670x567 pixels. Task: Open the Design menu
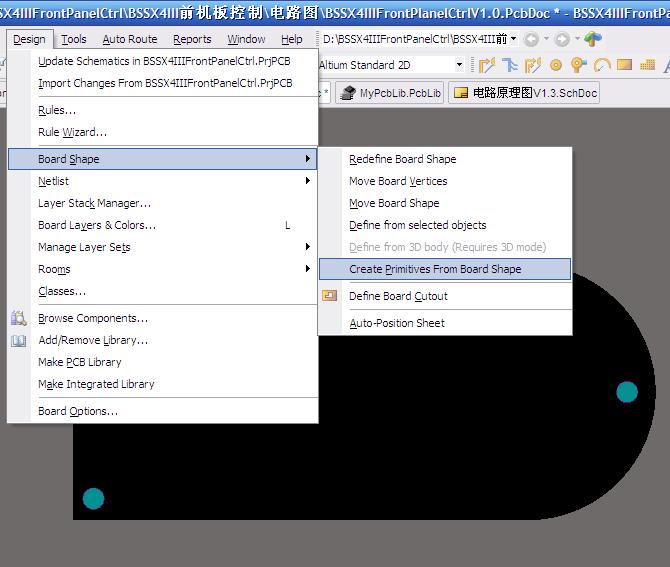point(29,39)
